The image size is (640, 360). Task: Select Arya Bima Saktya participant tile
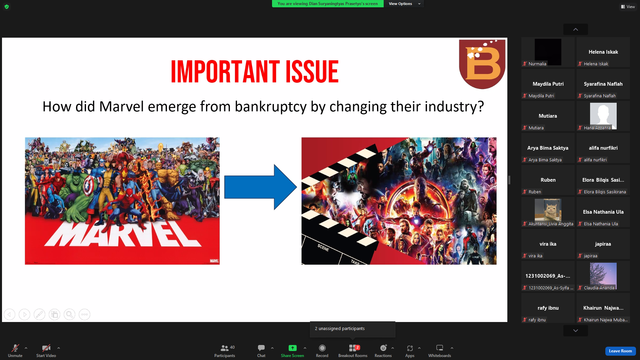click(548, 148)
